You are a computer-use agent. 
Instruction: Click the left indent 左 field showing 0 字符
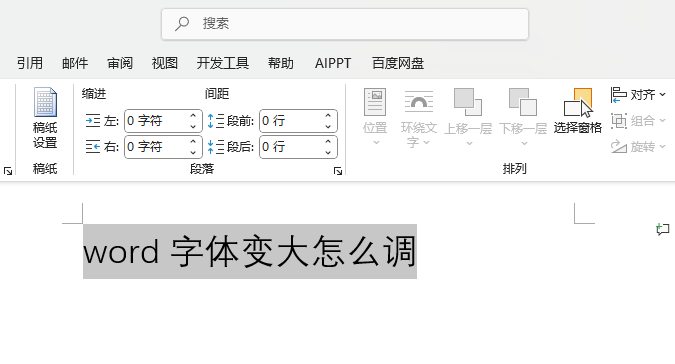point(163,121)
